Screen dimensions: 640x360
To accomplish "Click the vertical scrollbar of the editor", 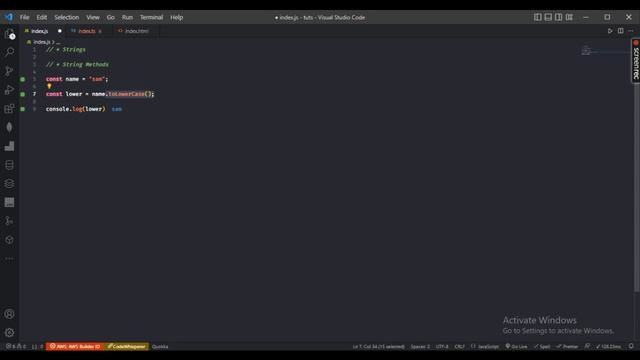I will pos(637,188).
